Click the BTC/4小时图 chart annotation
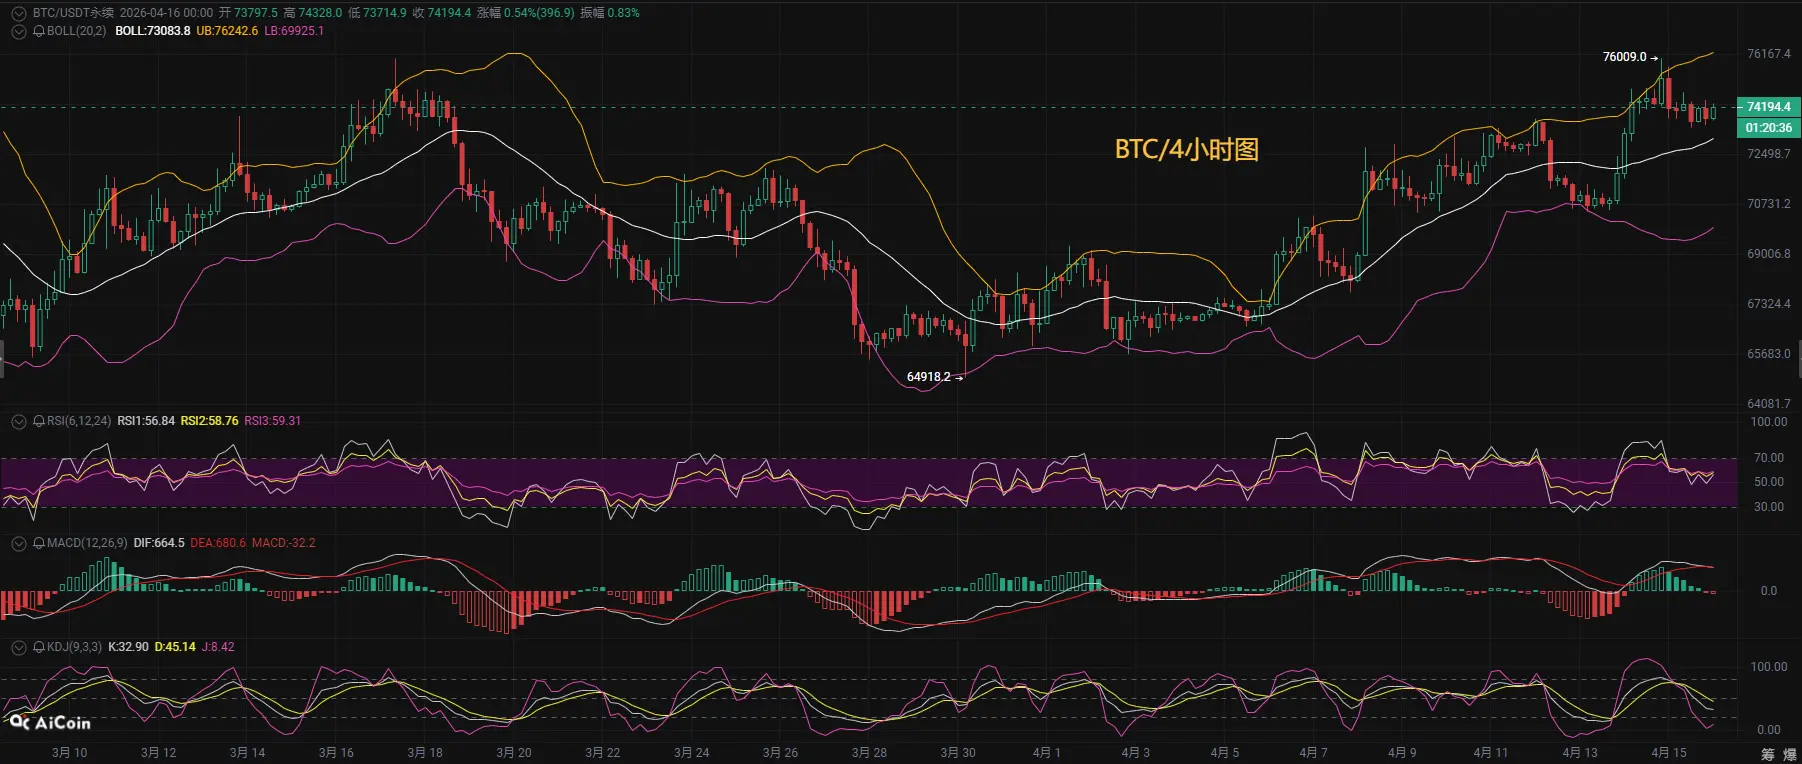Viewport: 1802px width, 764px height. [x=1187, y=149]
